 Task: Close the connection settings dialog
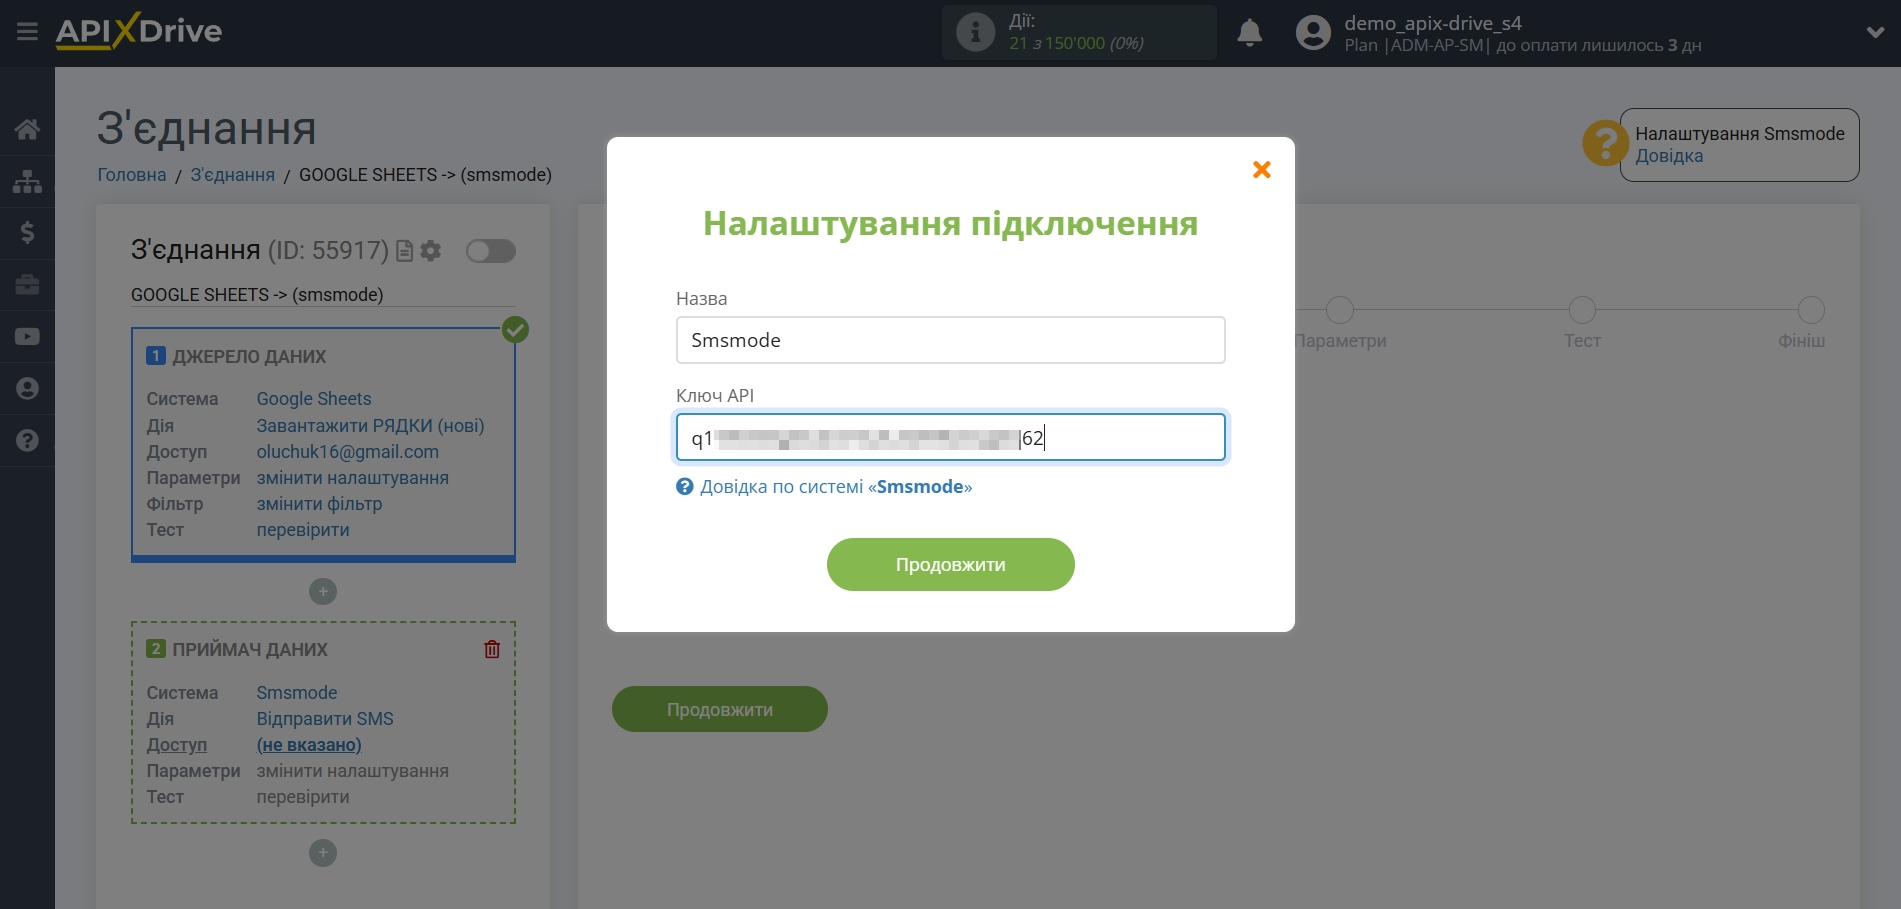pyautogui.click(x=1261, y=170)
